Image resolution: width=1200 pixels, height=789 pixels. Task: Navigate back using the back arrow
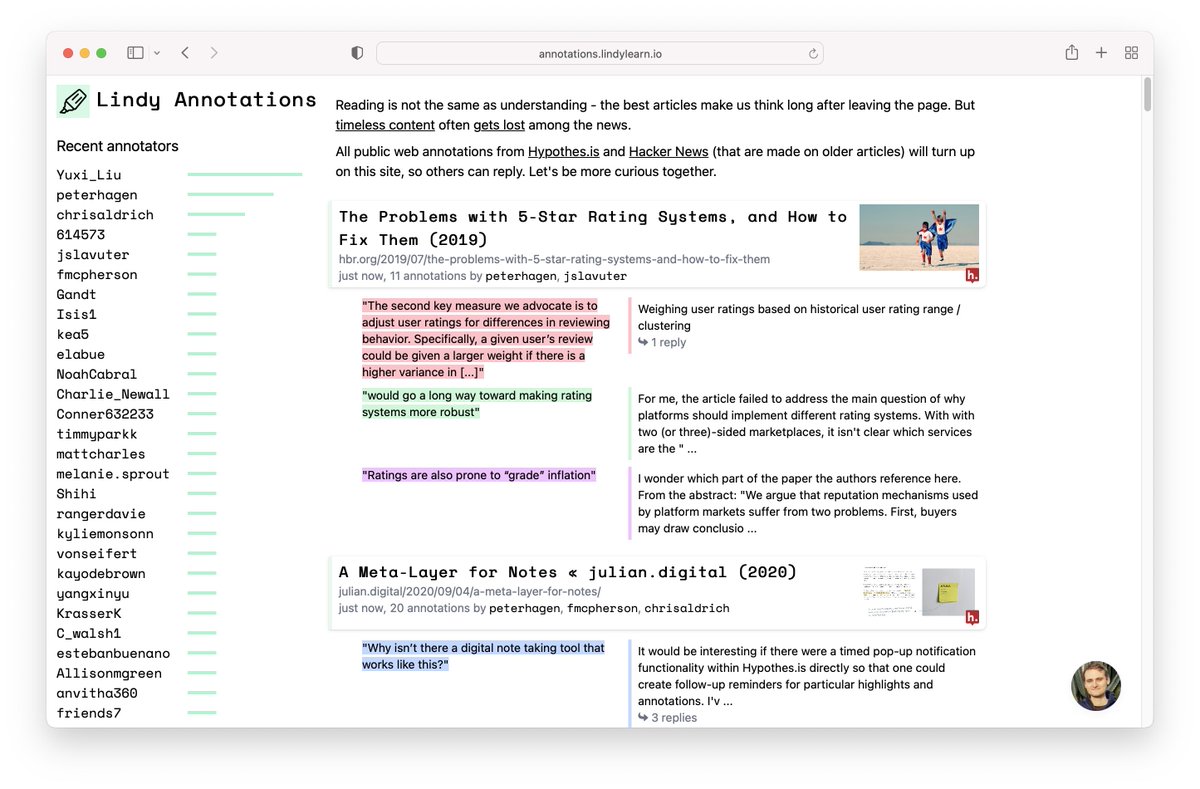[x=184, y=52]
